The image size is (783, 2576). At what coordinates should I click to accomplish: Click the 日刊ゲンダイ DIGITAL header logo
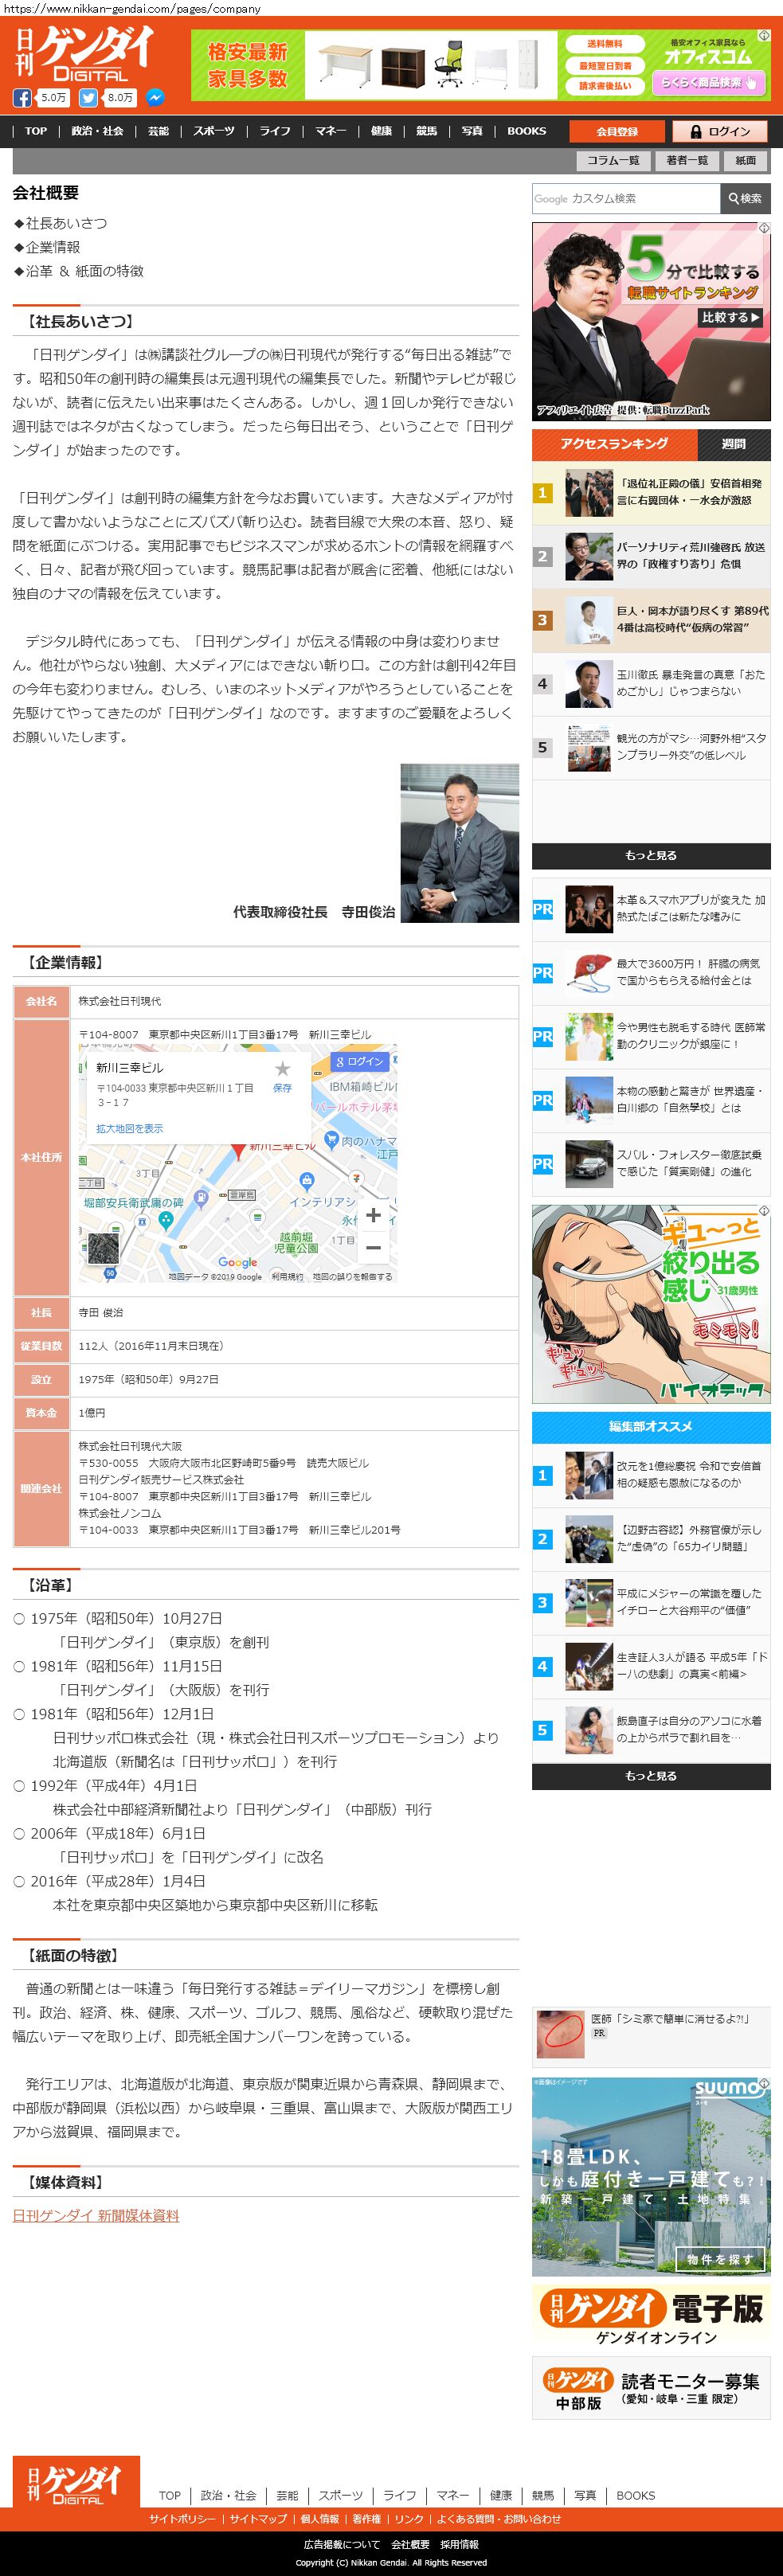pos(85,52)
